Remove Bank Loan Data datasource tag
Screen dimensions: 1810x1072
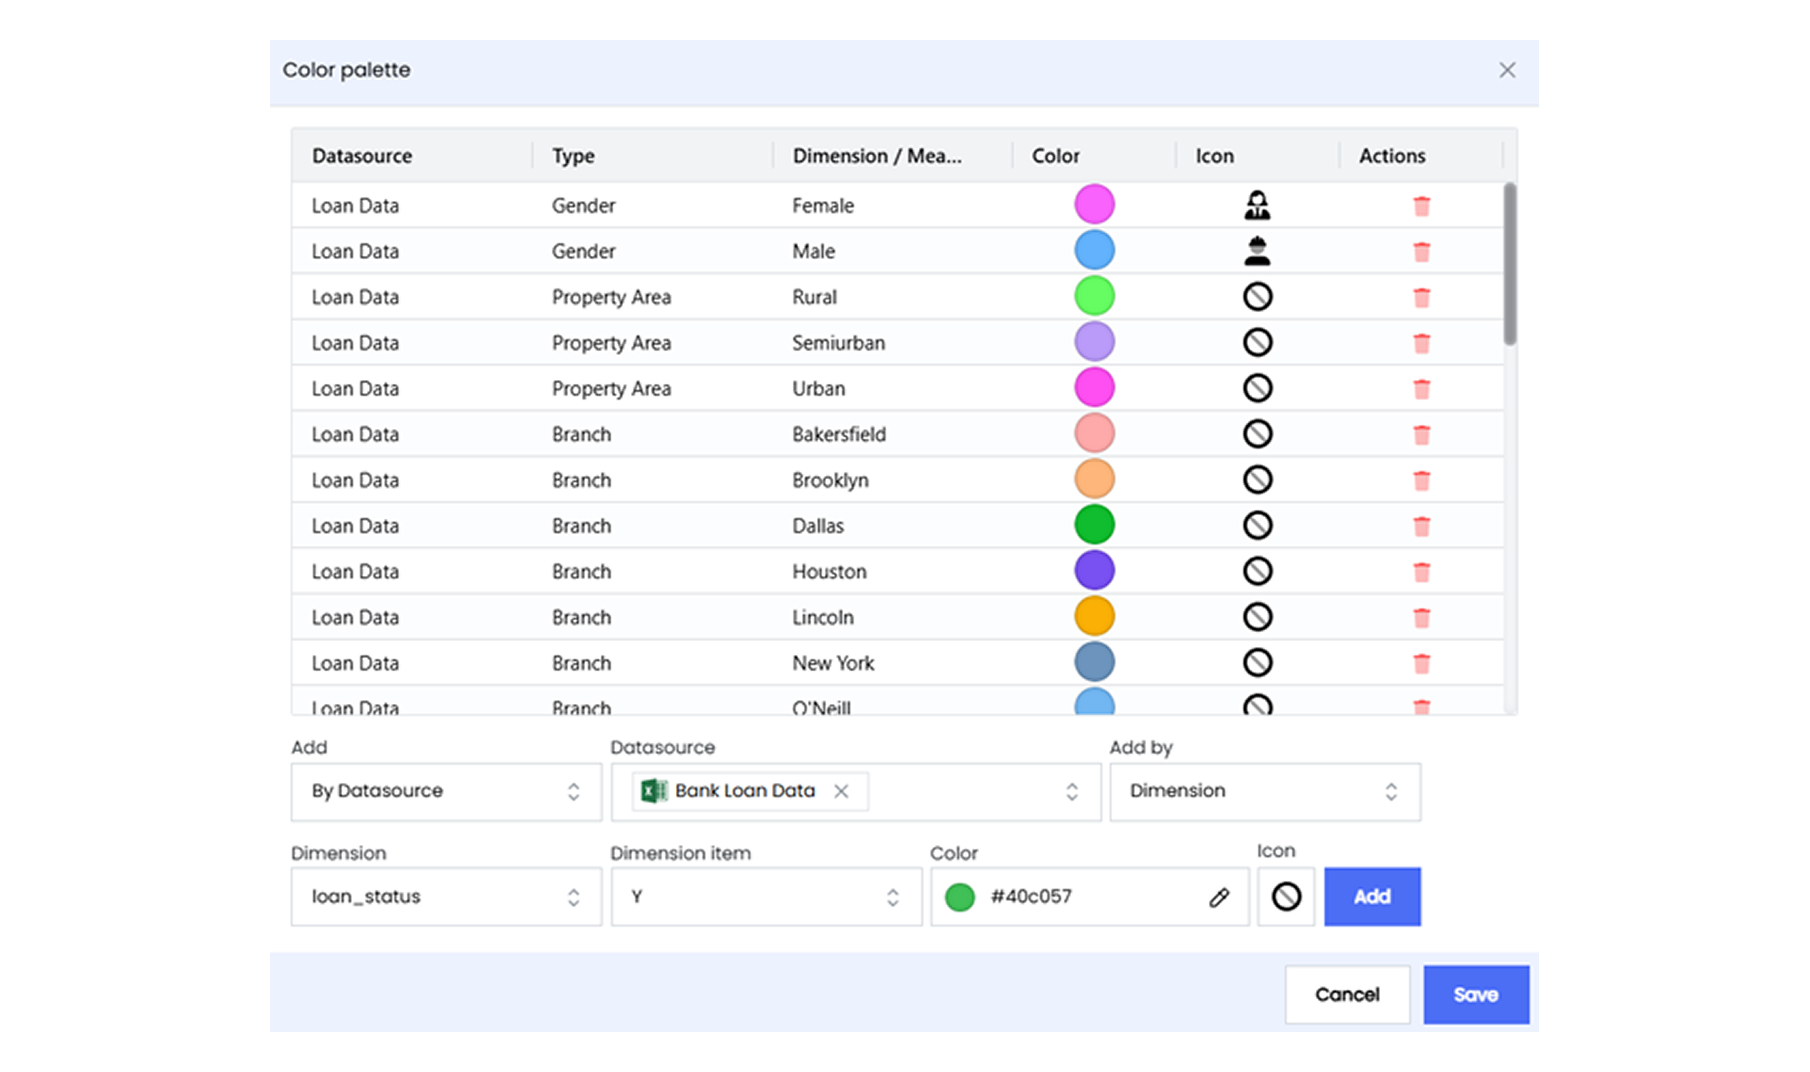click(841, 791)
